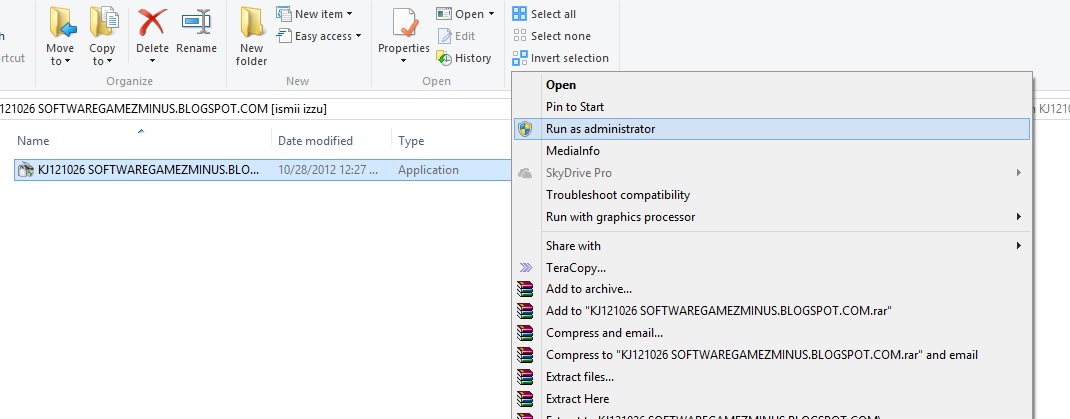
Task: Click the Open icon in ribbon Open group
Action: point(444,14)
